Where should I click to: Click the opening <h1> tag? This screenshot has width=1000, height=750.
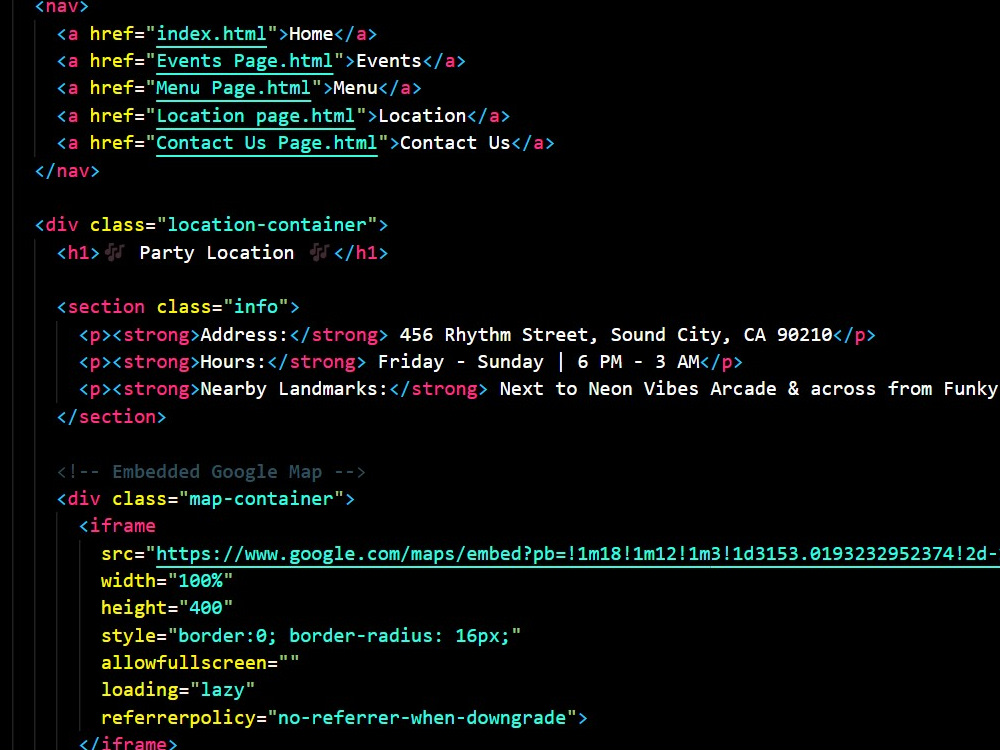78,253
